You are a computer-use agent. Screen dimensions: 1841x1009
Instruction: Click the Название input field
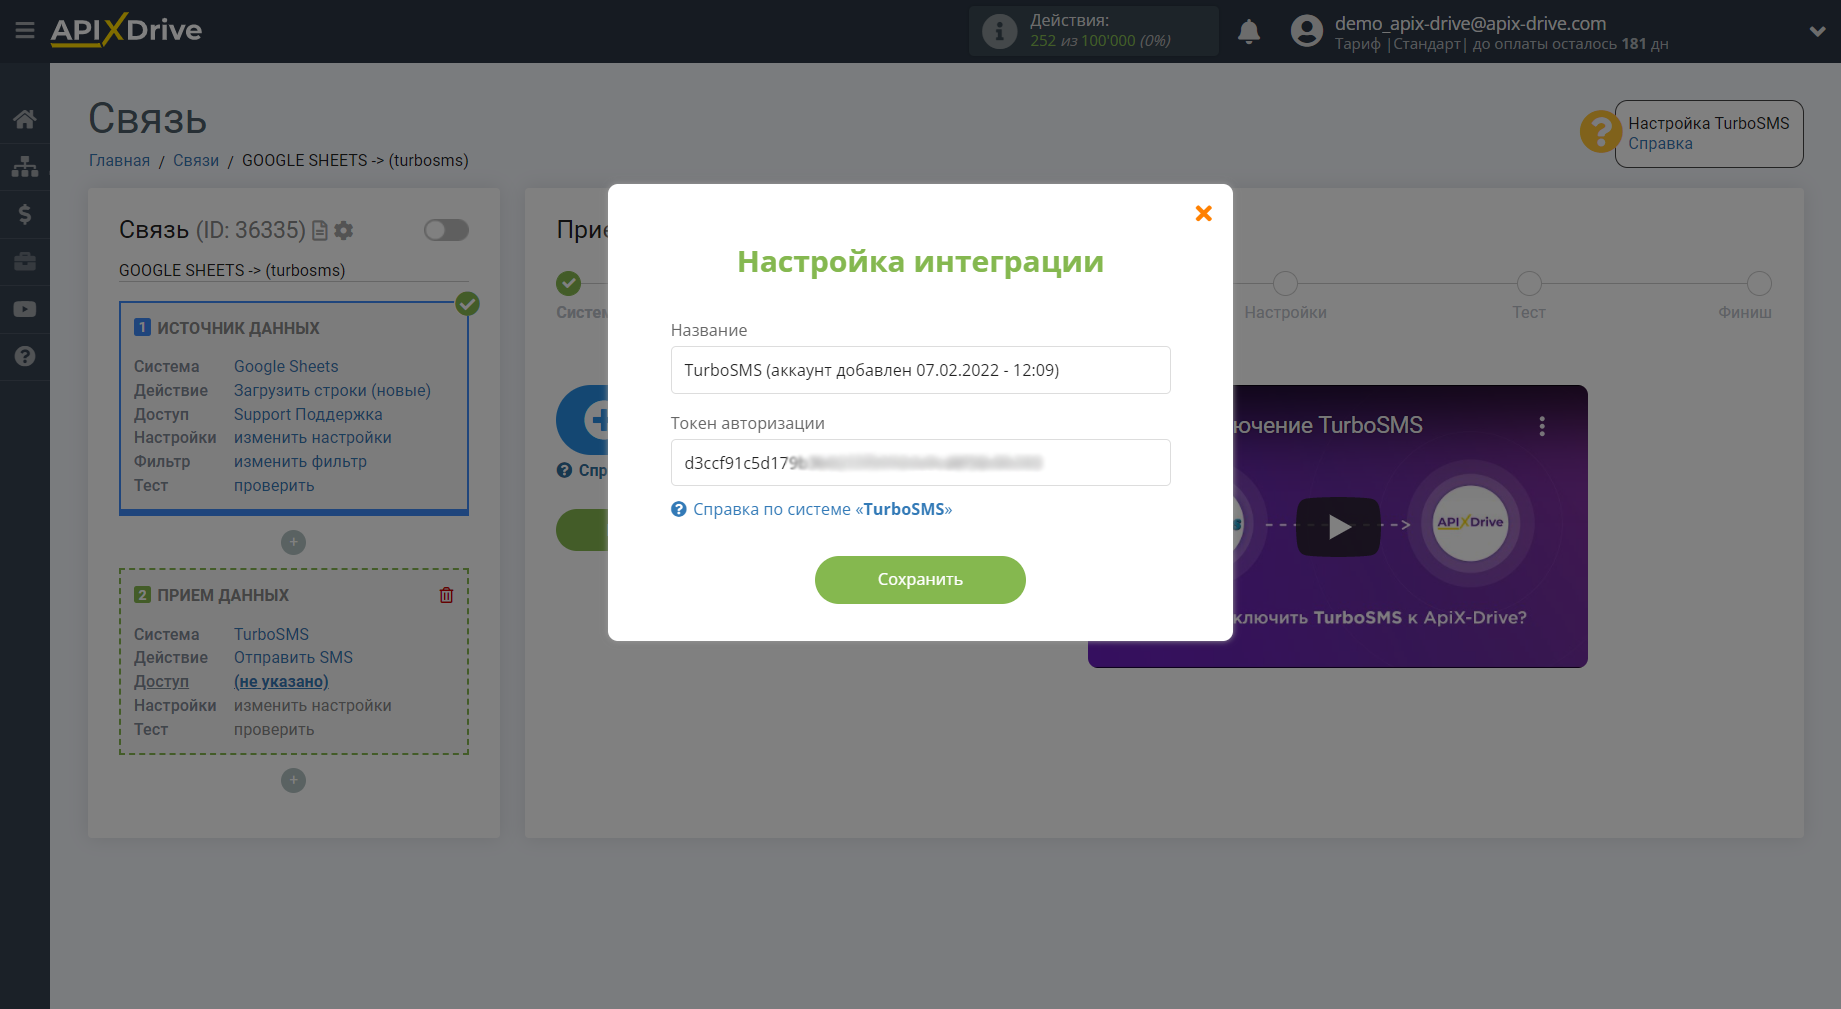tap(920, 370)
